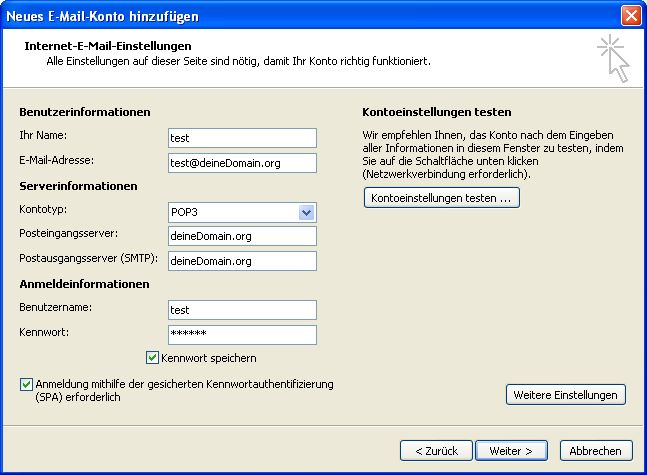The width and height of the screenshot is (647, 475).
Task: Click the Anmeldeinformationen section heading
Action: pos(83,284)
